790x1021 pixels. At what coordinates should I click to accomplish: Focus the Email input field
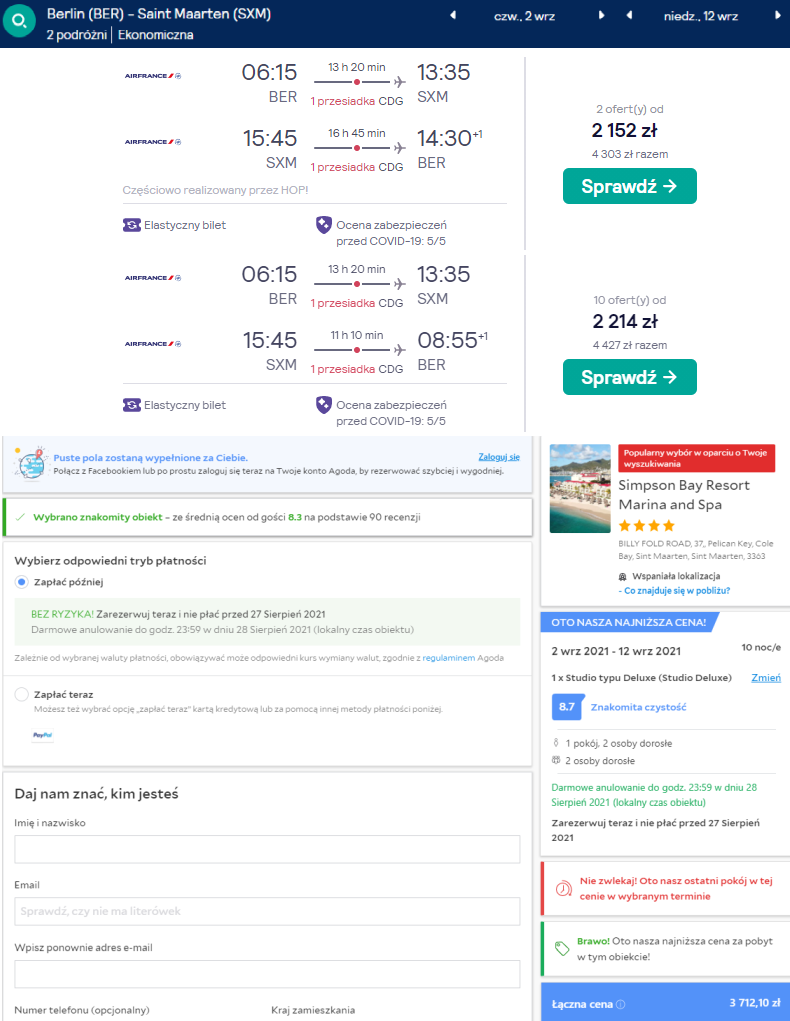point(267,911)
